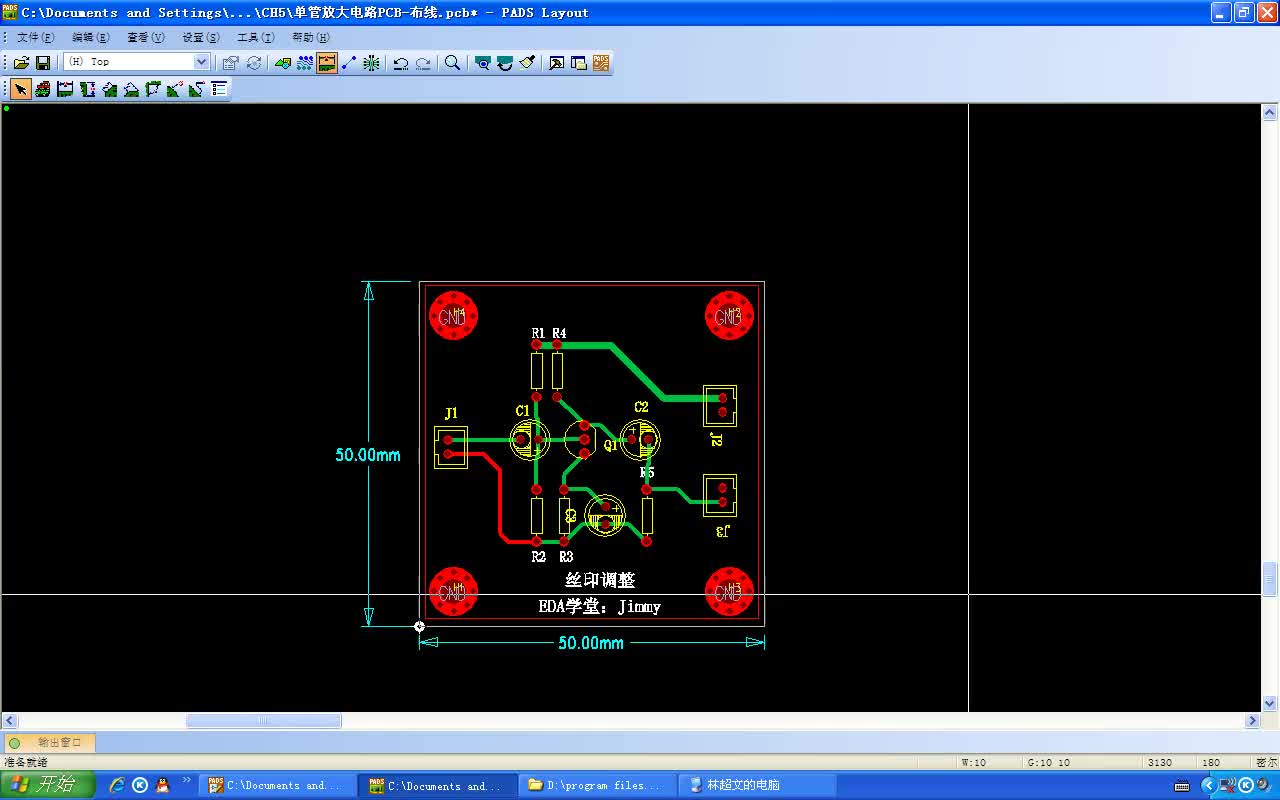Switch to the first PADS taskbar window button

(x=277, y=786)
